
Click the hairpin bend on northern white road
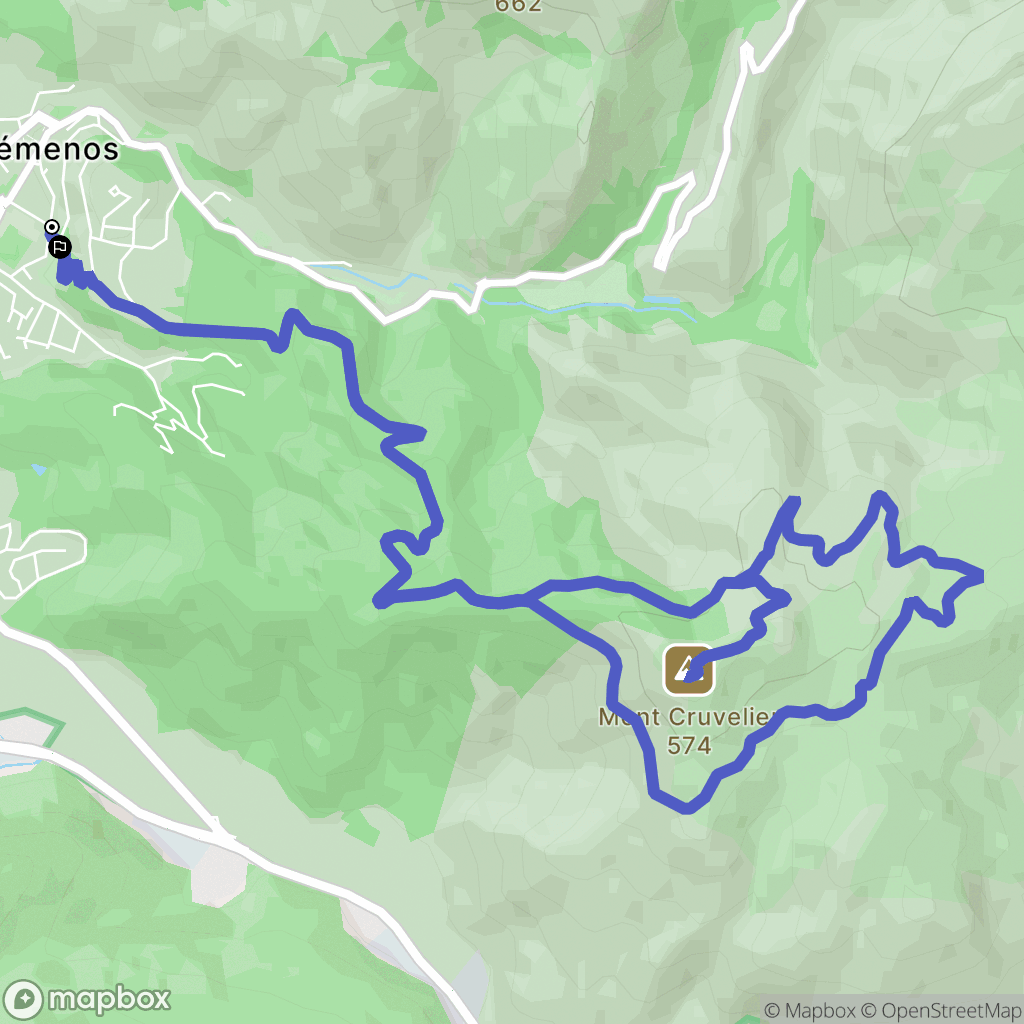pos(747,51)
